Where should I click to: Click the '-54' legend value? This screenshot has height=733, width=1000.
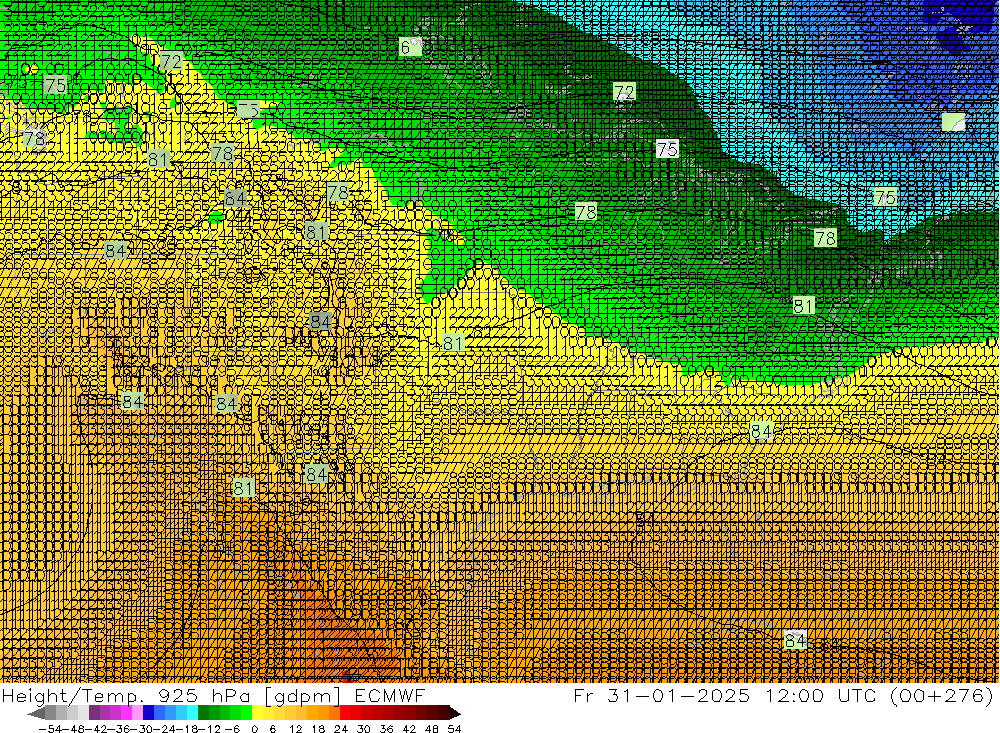[50, 729]
